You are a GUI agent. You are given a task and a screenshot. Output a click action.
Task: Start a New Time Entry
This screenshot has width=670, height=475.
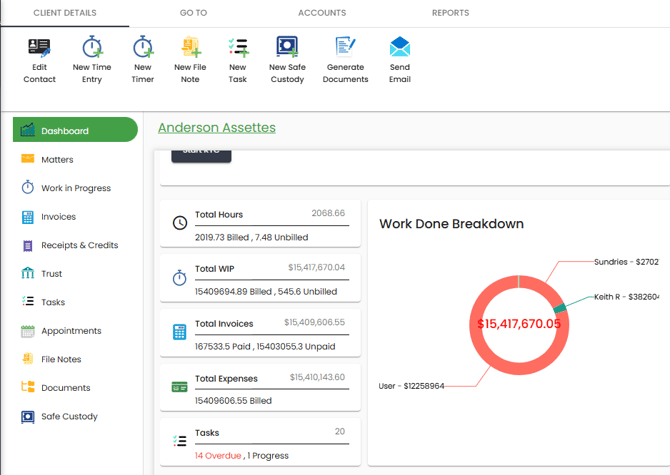tap(92, 48)
